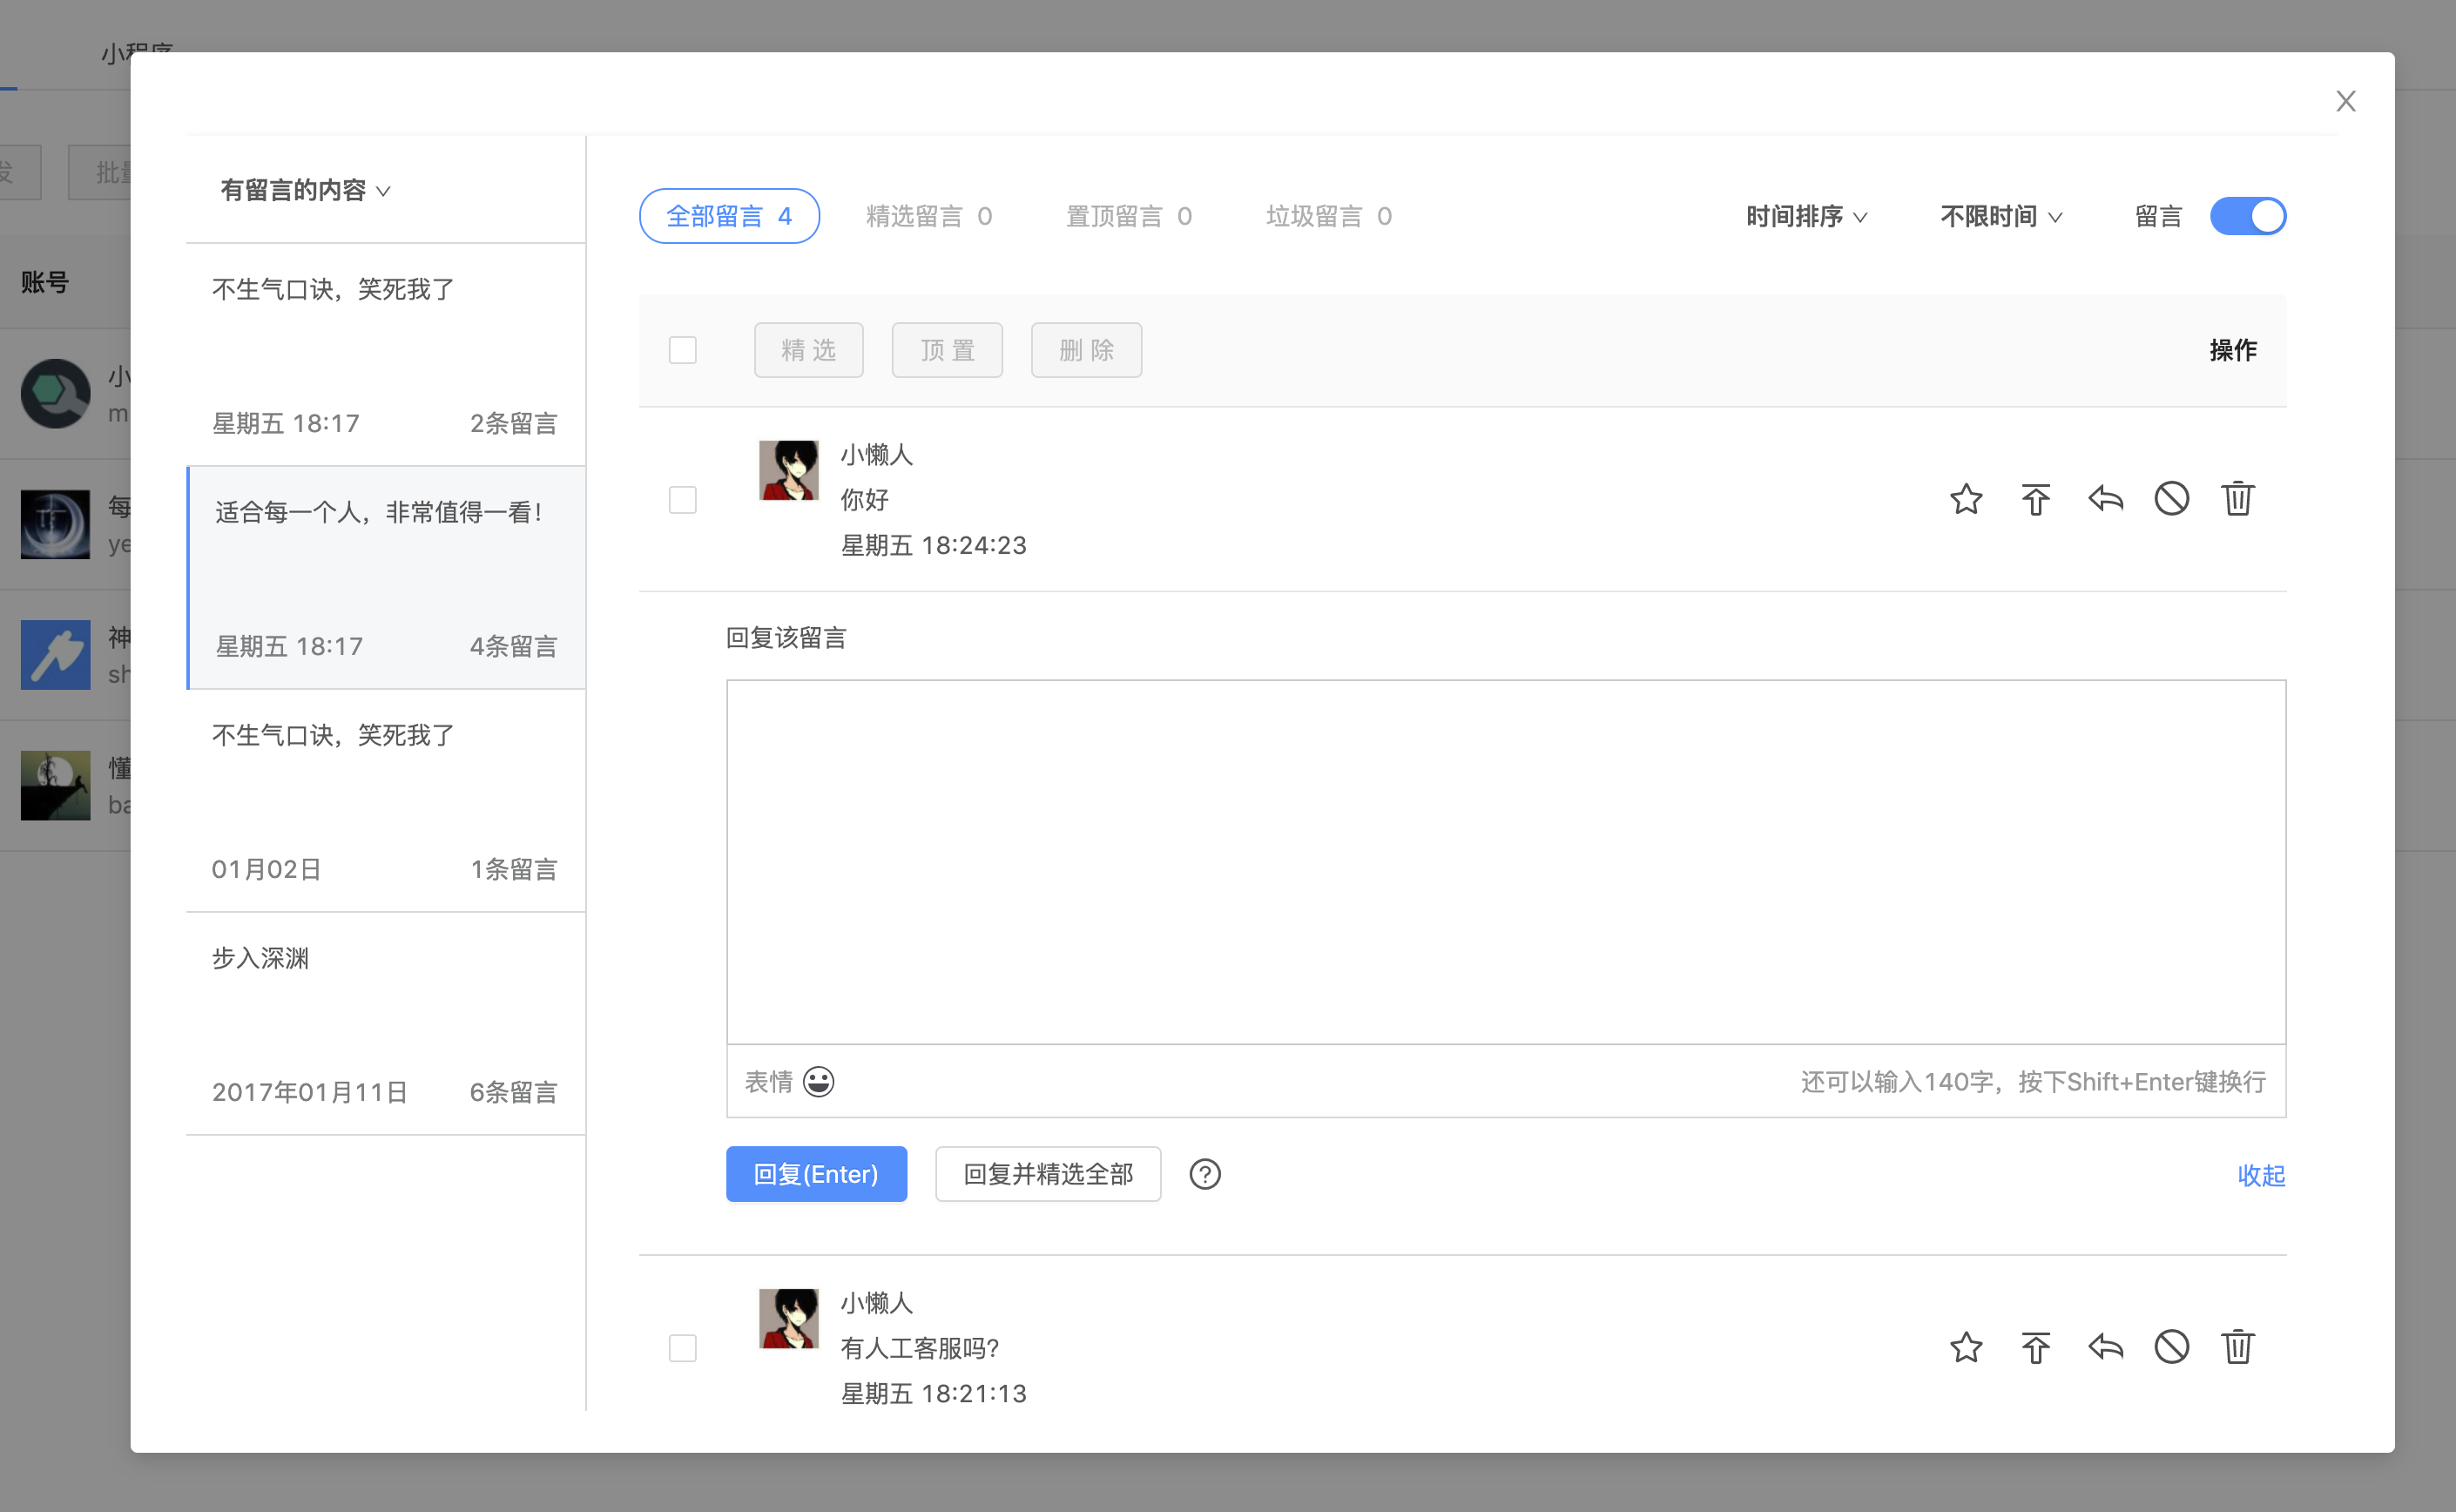Image resolution: width=2456 pixels, height=1512 pixels.
Task: Switch to the 垃圾留言 tab
Action: point(1328,215)
